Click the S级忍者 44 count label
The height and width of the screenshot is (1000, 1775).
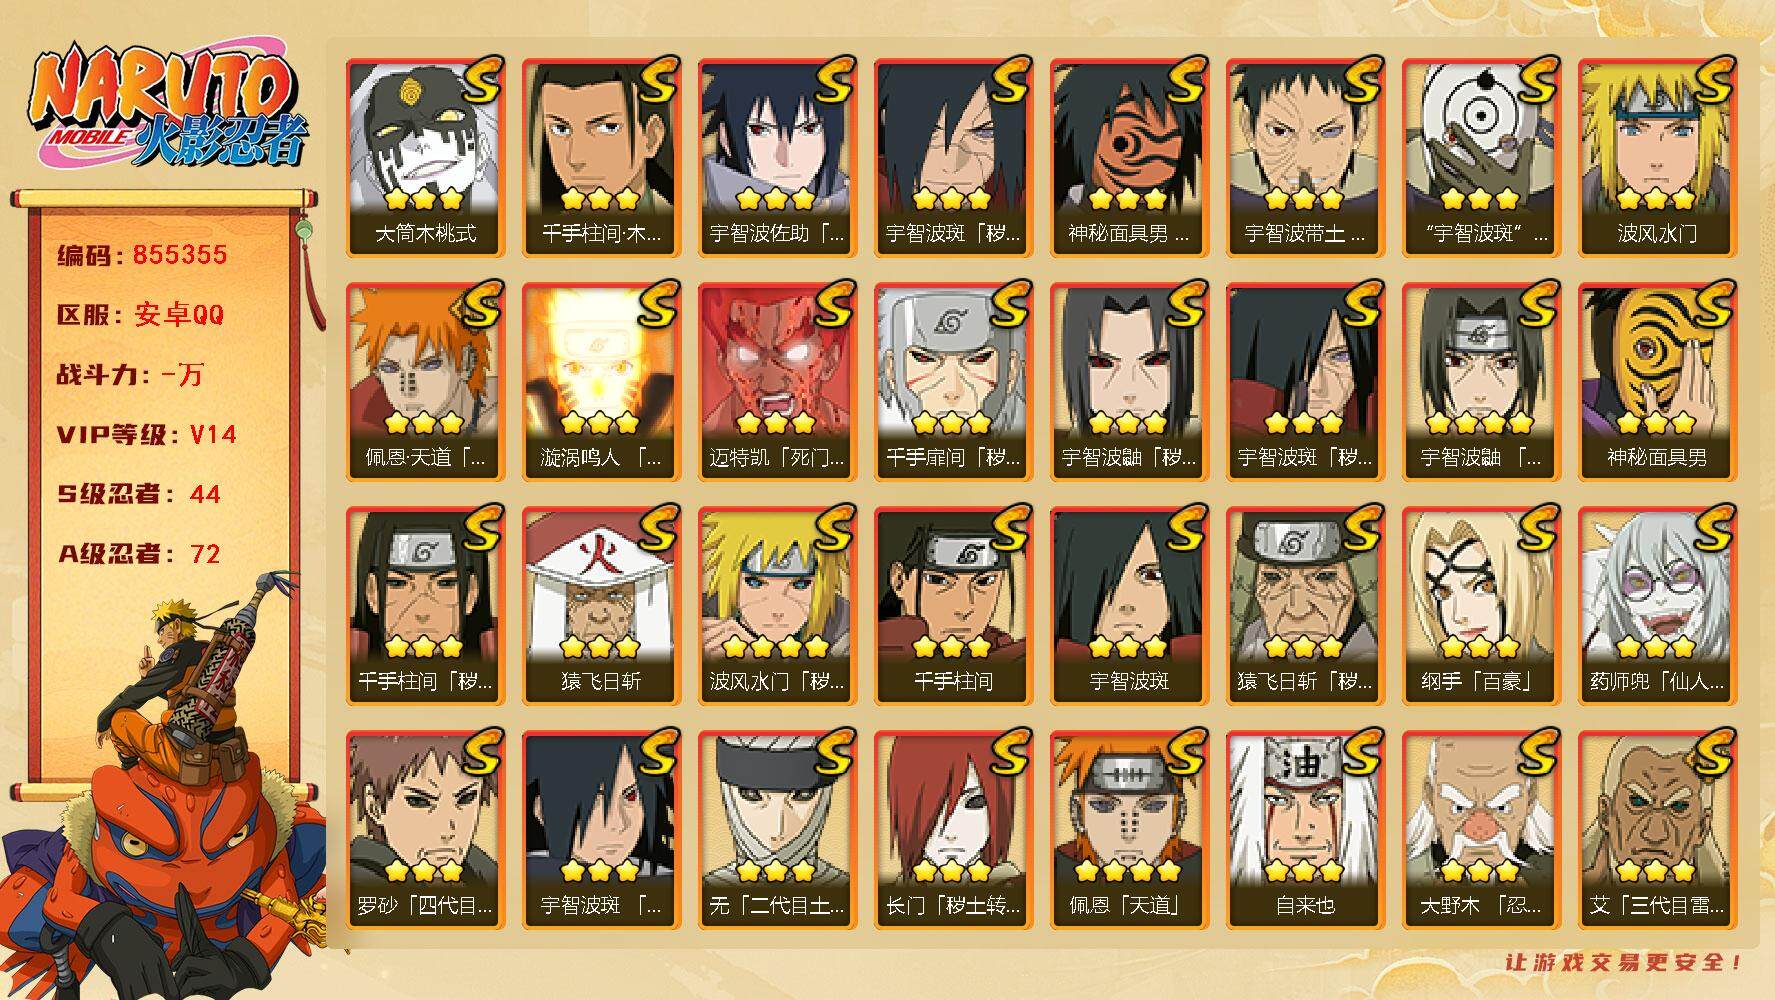[x=139, y=494]
